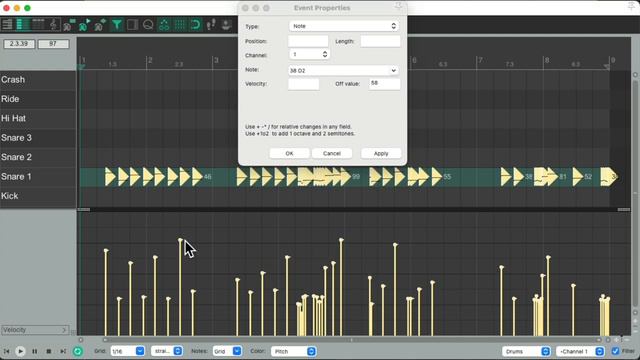The image size is (640, 360).
Task: Click the Off value field showing 58
Action: tap(384, 84)
